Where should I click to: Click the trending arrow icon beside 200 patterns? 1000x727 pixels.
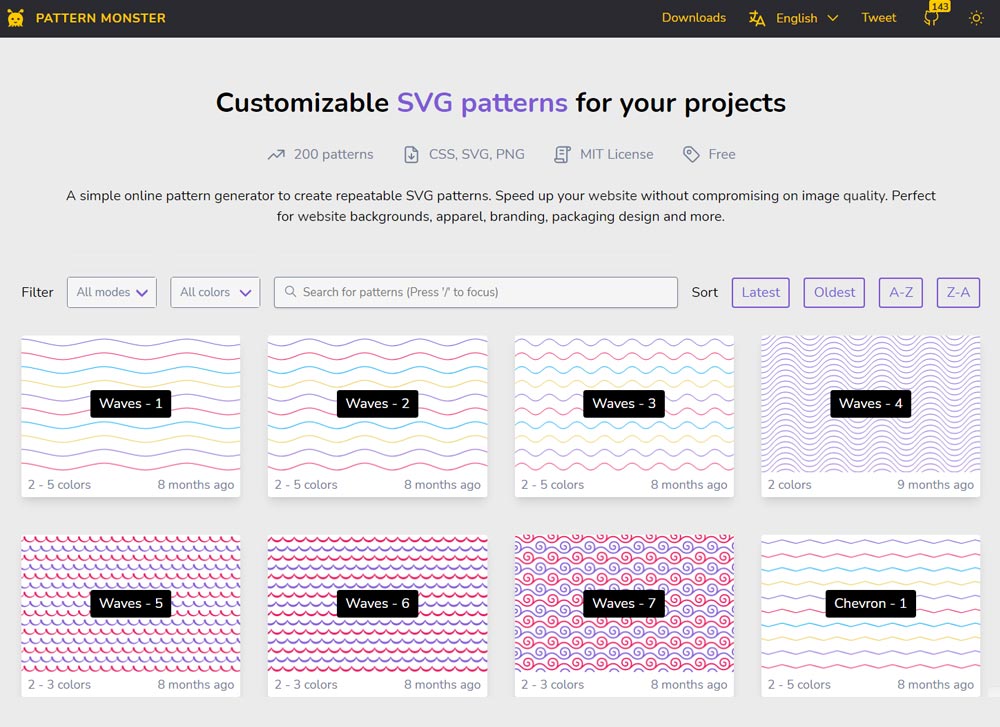[276, 154]
